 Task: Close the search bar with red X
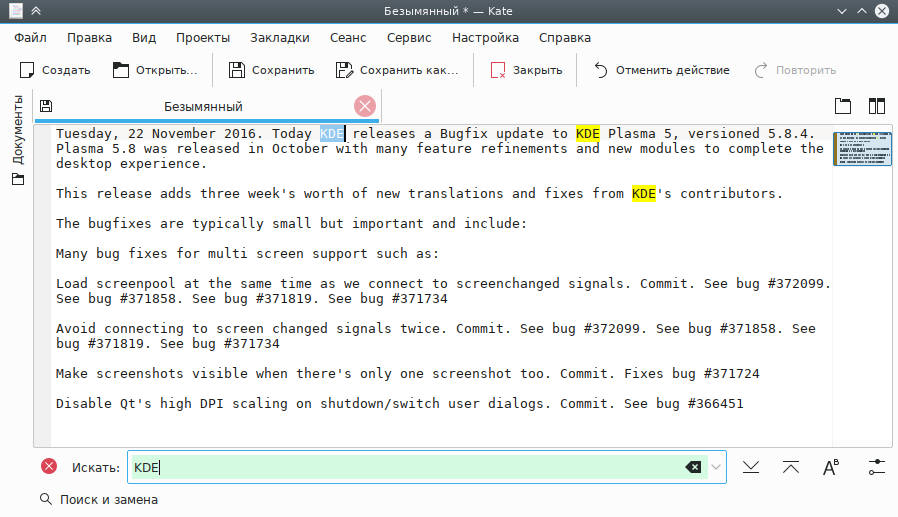[49, 467]
